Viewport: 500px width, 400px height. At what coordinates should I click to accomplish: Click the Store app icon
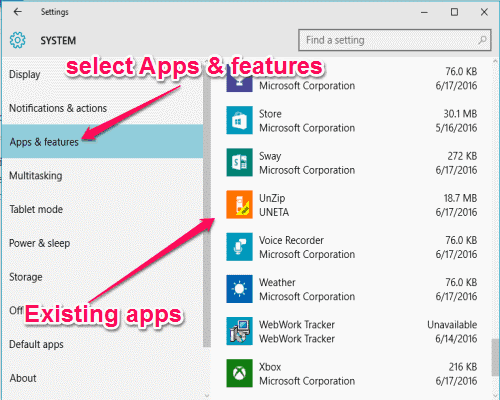[x=239, y=120]
